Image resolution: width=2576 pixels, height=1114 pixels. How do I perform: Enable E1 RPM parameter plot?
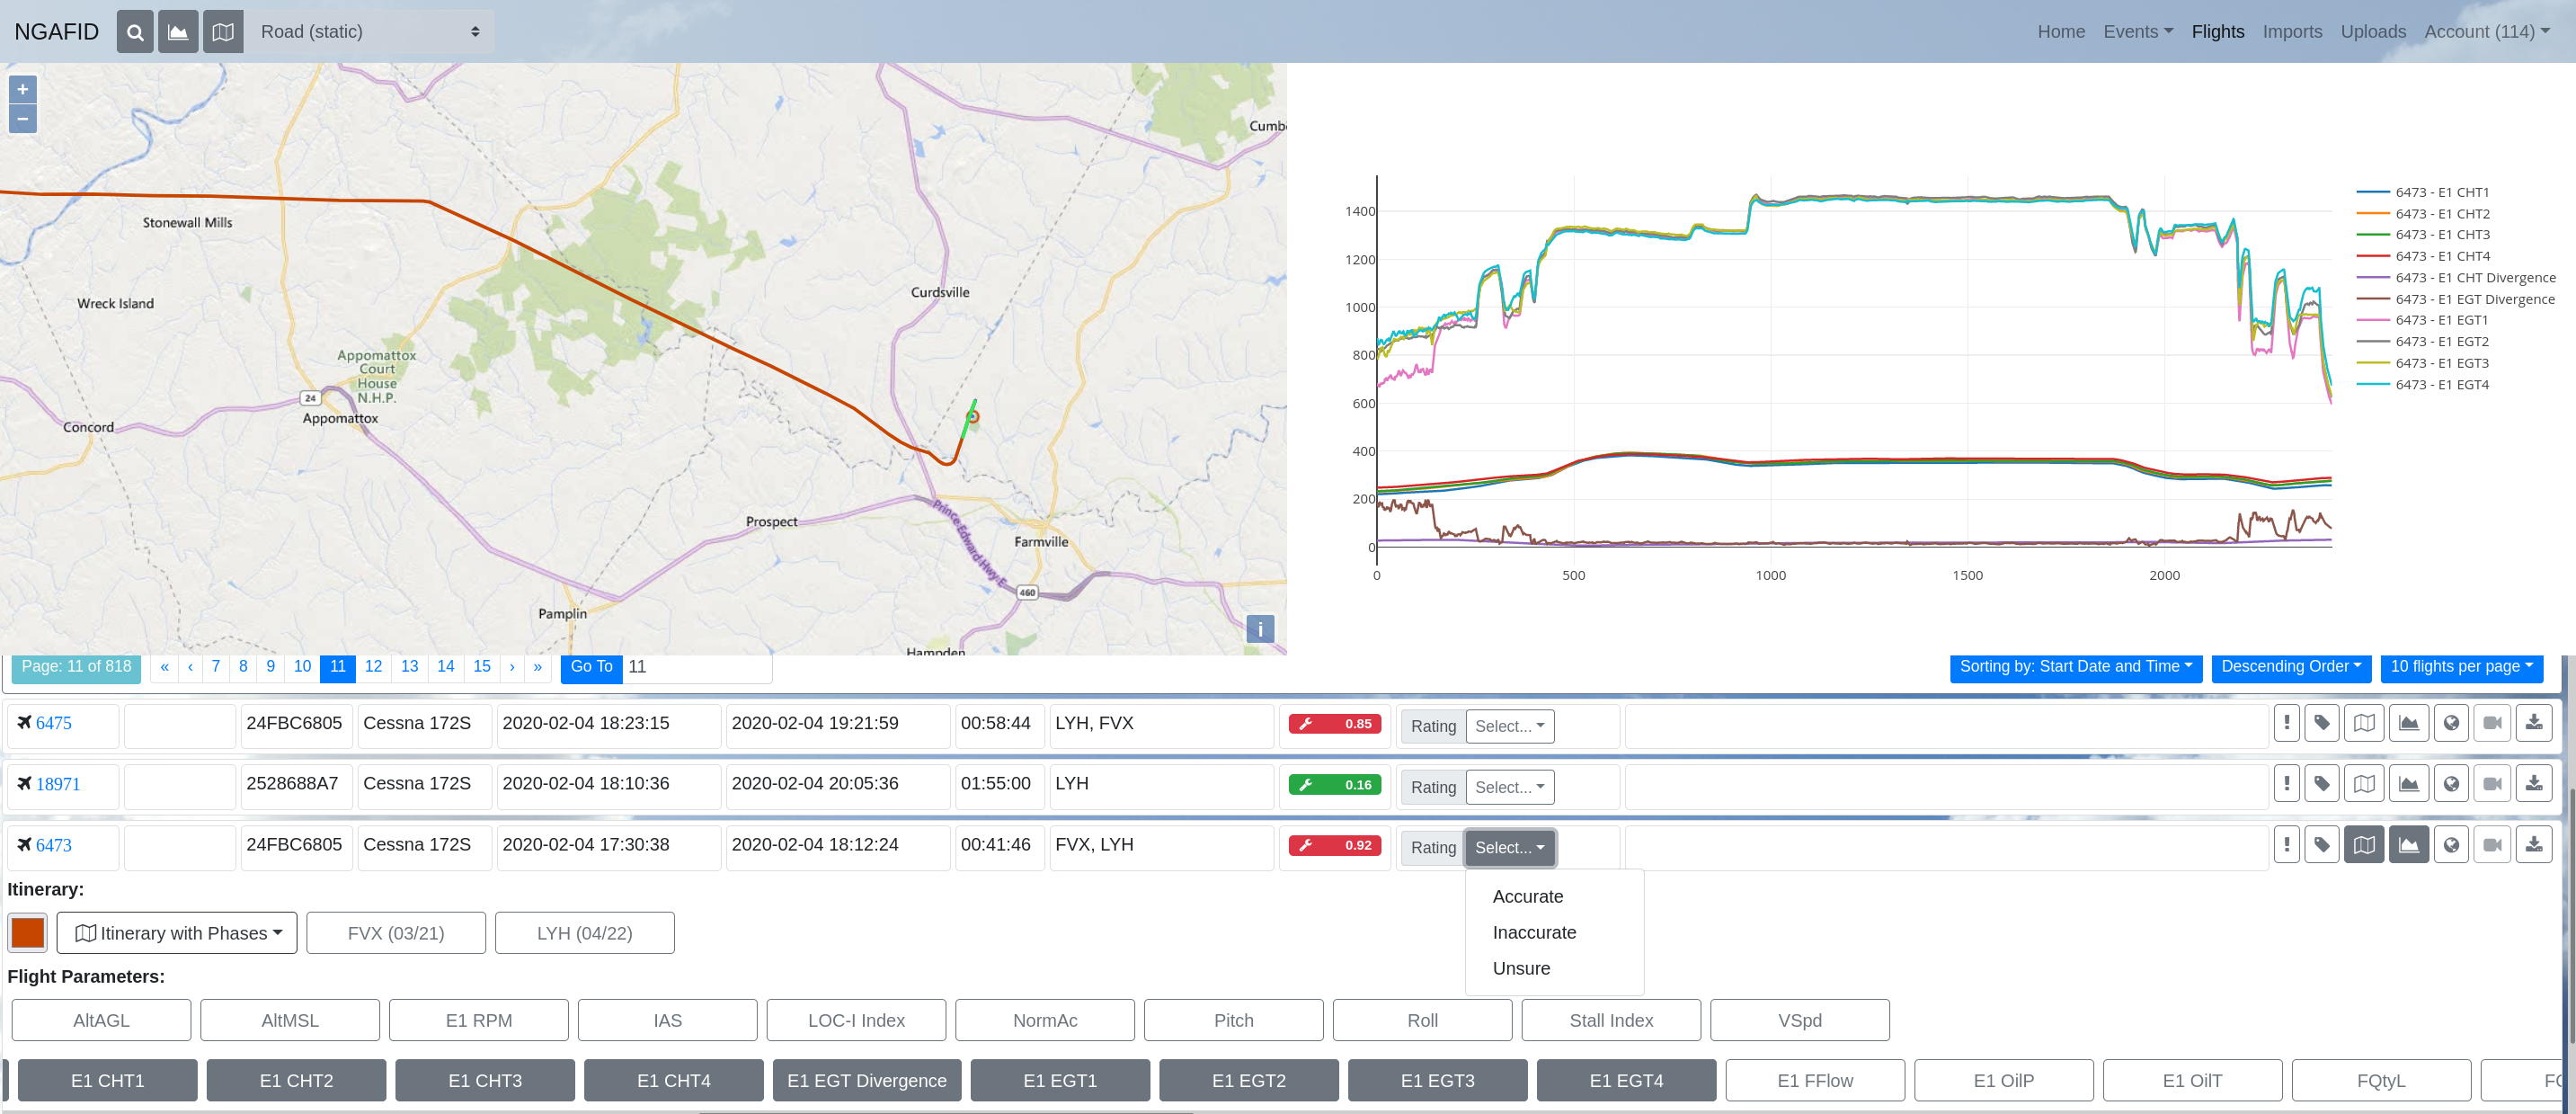coord(479,1020)
